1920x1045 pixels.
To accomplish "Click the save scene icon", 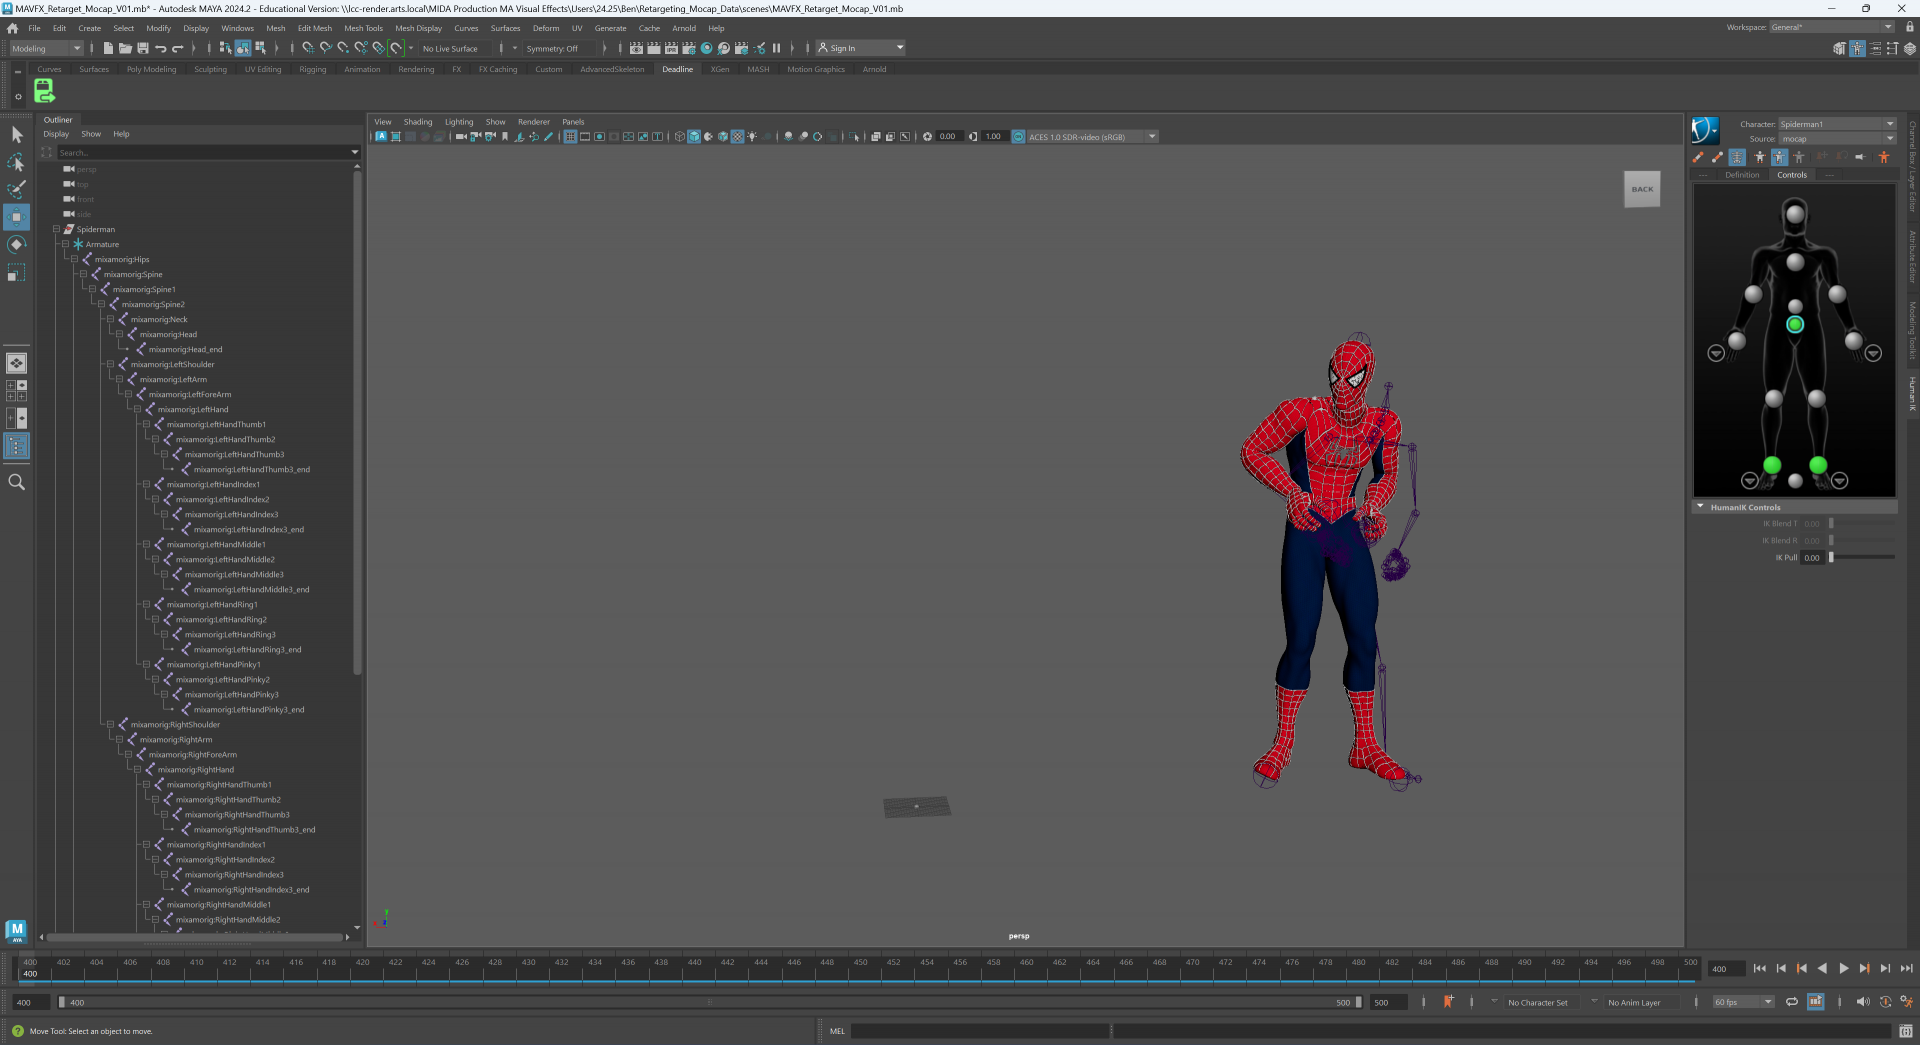I will [143, 48].
